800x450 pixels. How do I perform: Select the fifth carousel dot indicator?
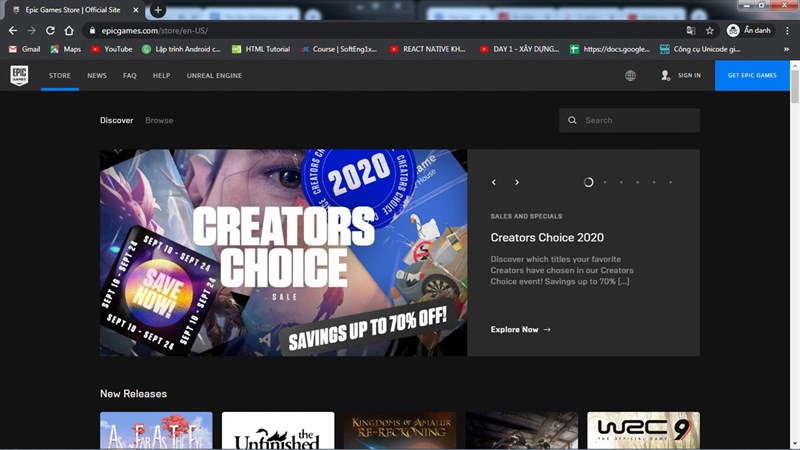click(654, 182)
